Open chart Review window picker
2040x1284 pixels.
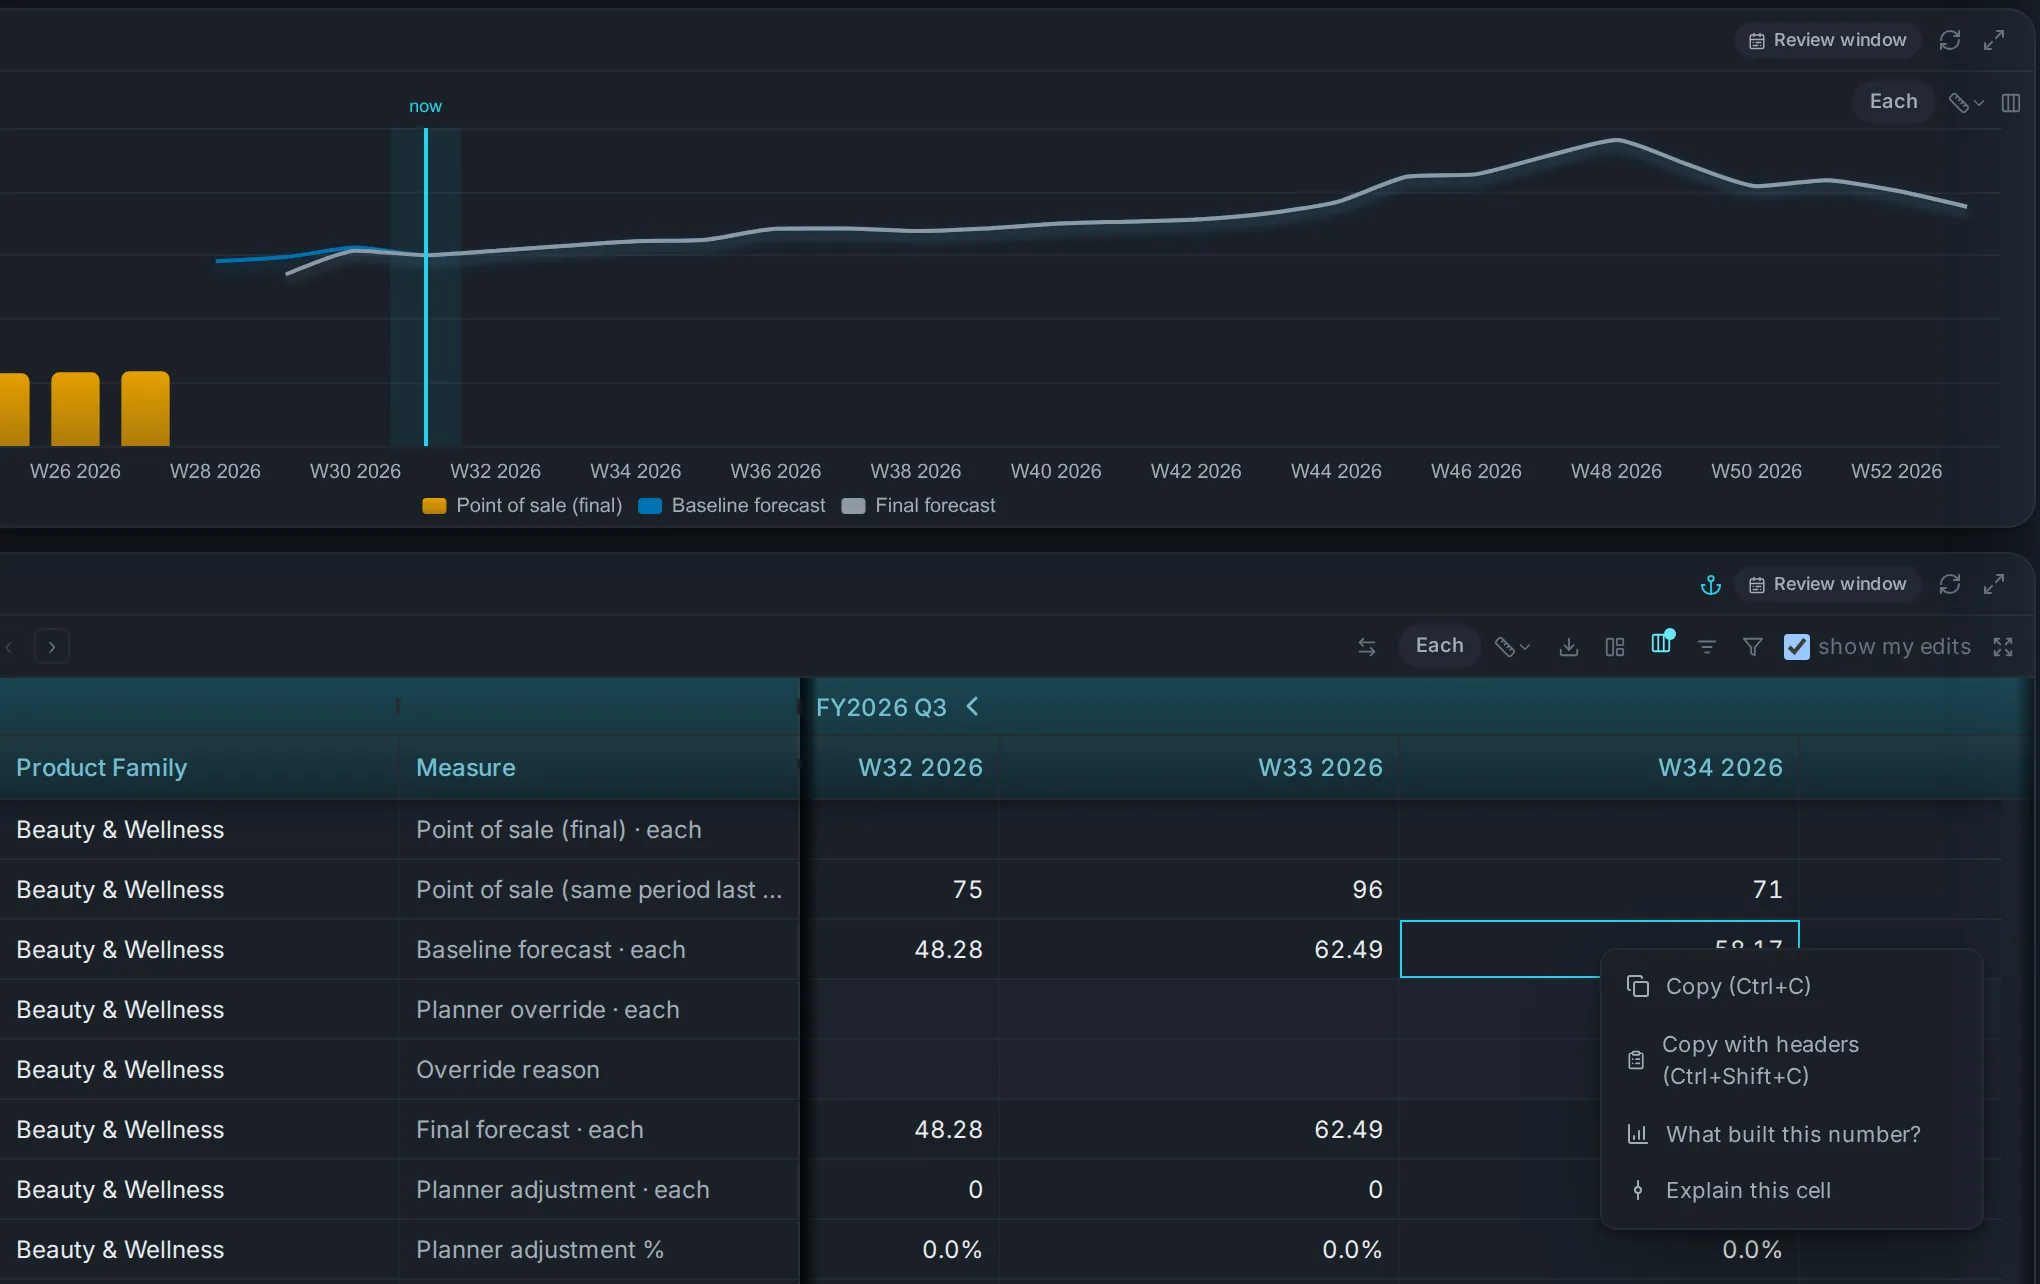pyautogui.click(x=1827, y=40)
